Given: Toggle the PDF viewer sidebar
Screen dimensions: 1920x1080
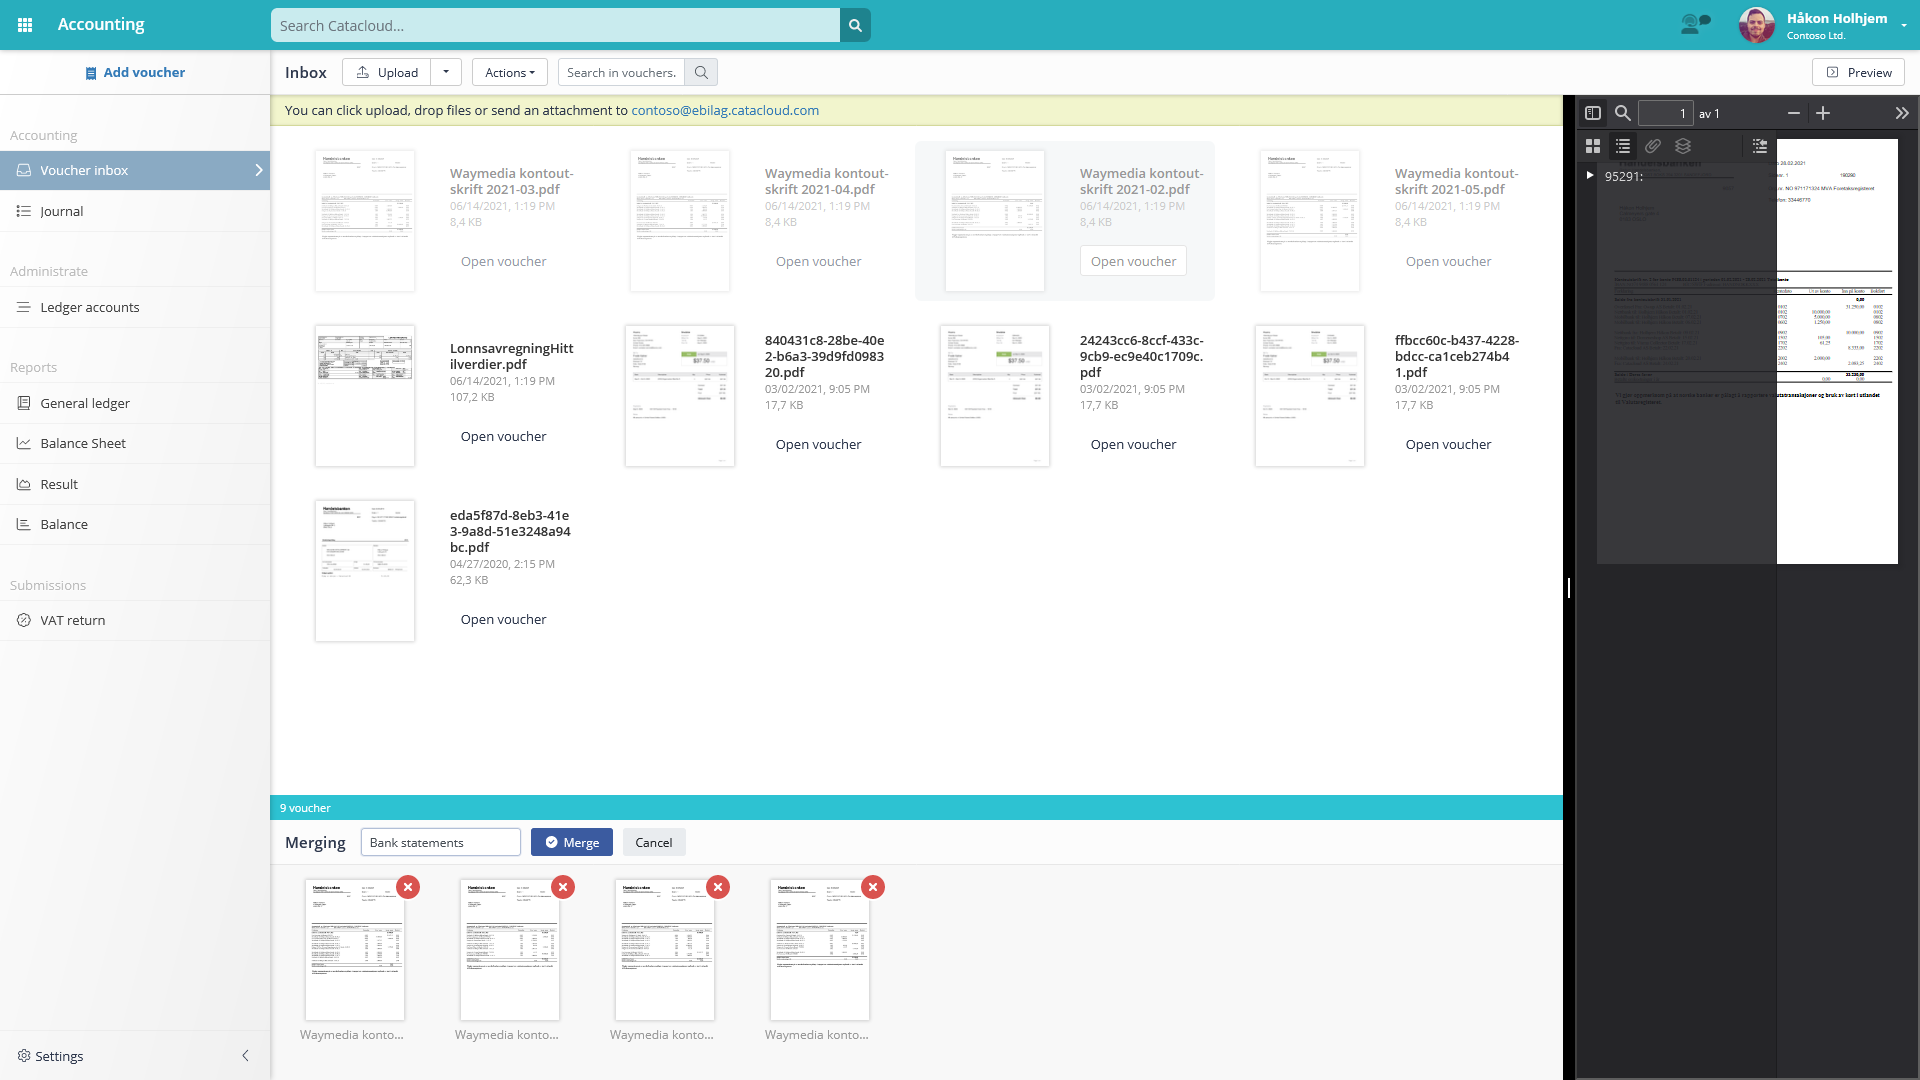Looking at the screenshot, I should click(1593, 113).
